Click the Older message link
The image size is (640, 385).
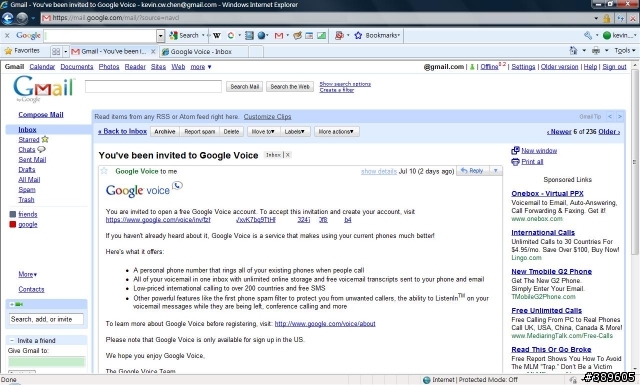click(x=609, y=131)
